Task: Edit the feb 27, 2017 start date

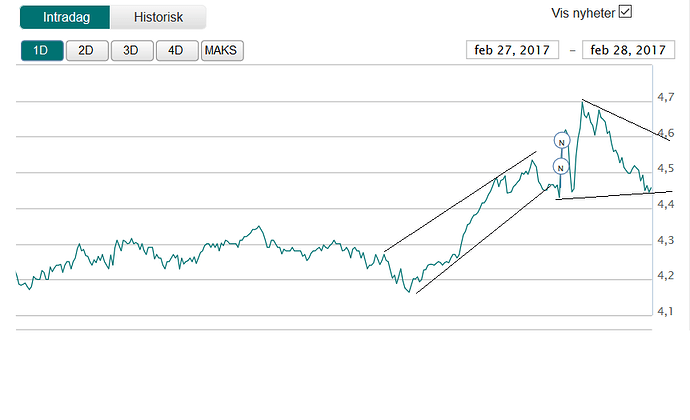Action: click(x=511, y=51)
